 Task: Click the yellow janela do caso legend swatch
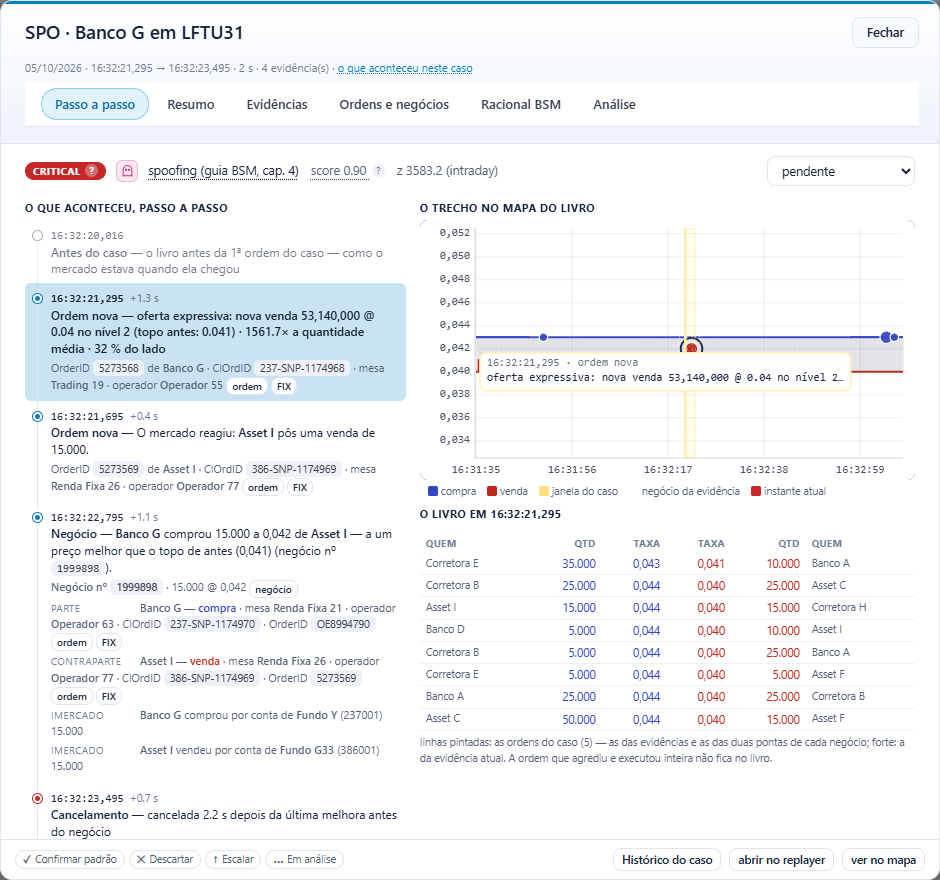click(544, 491)
